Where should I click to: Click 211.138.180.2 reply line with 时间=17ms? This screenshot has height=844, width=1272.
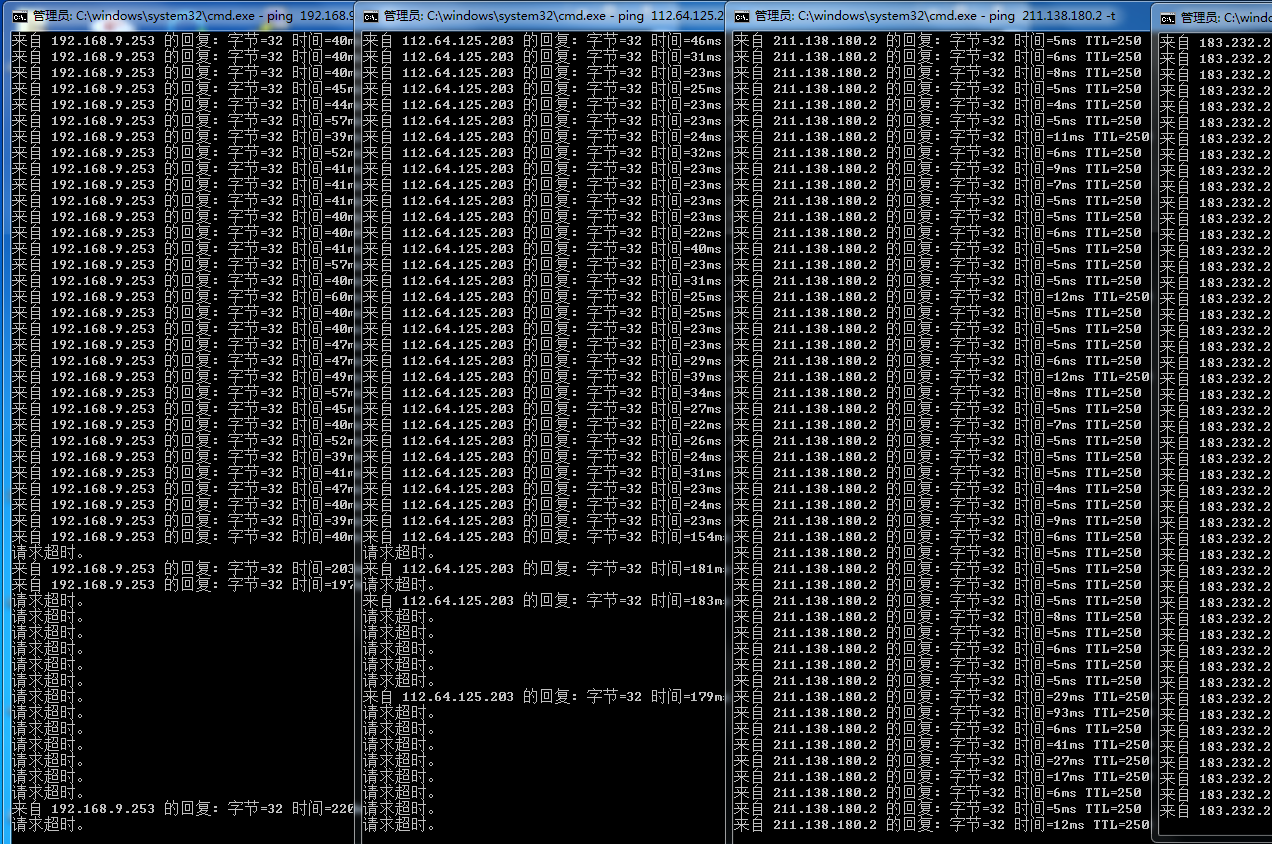tap(941, 777)
